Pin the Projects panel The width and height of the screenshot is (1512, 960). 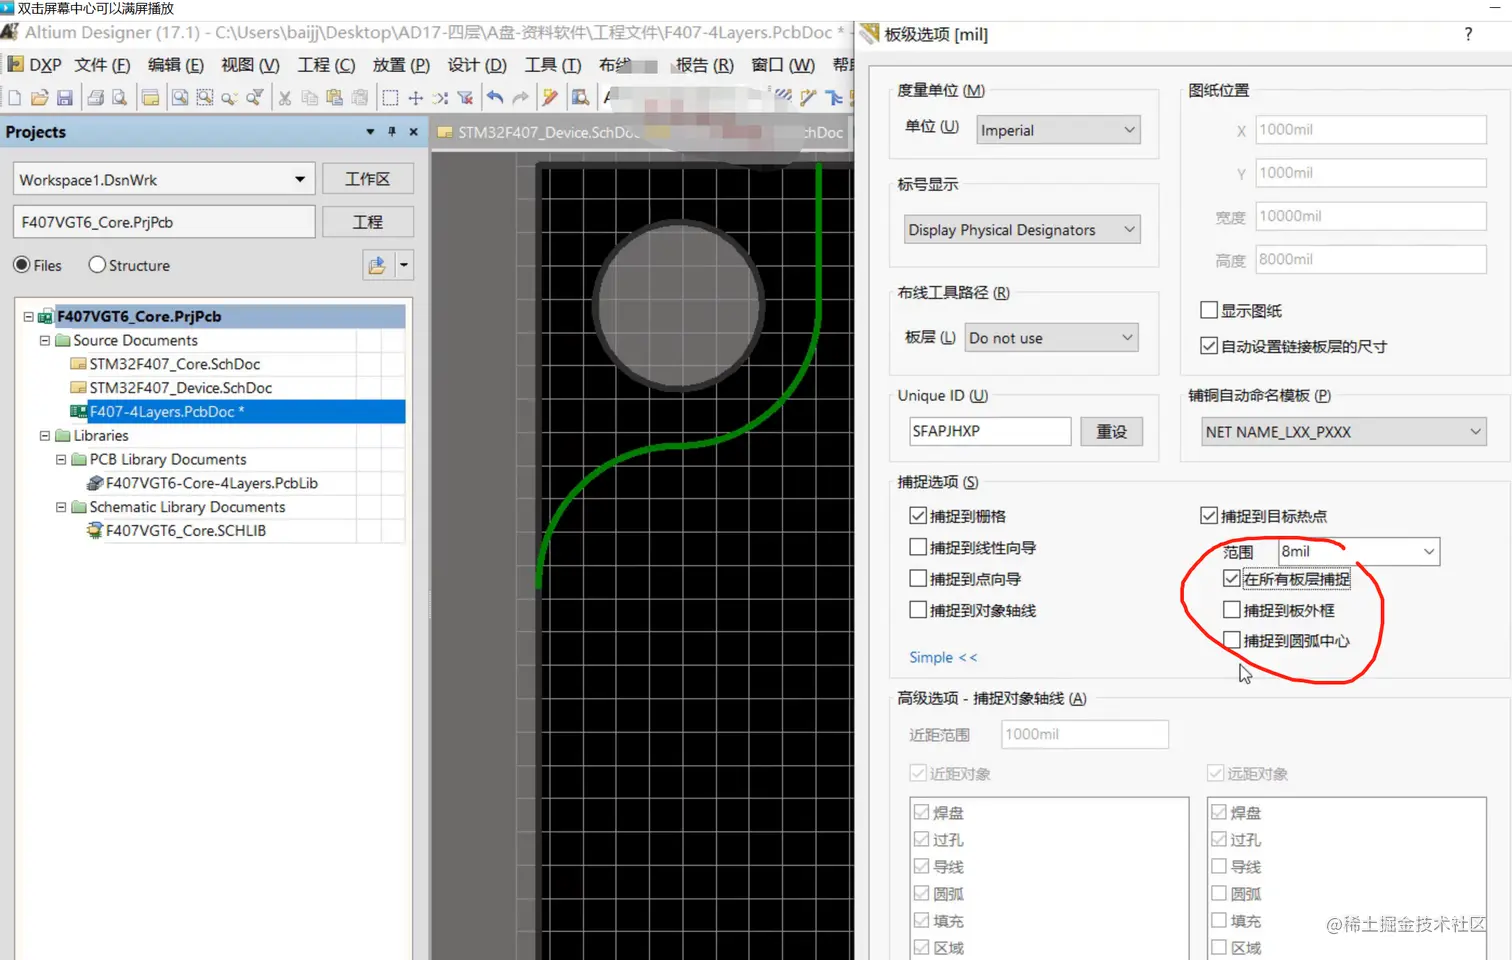392,132
